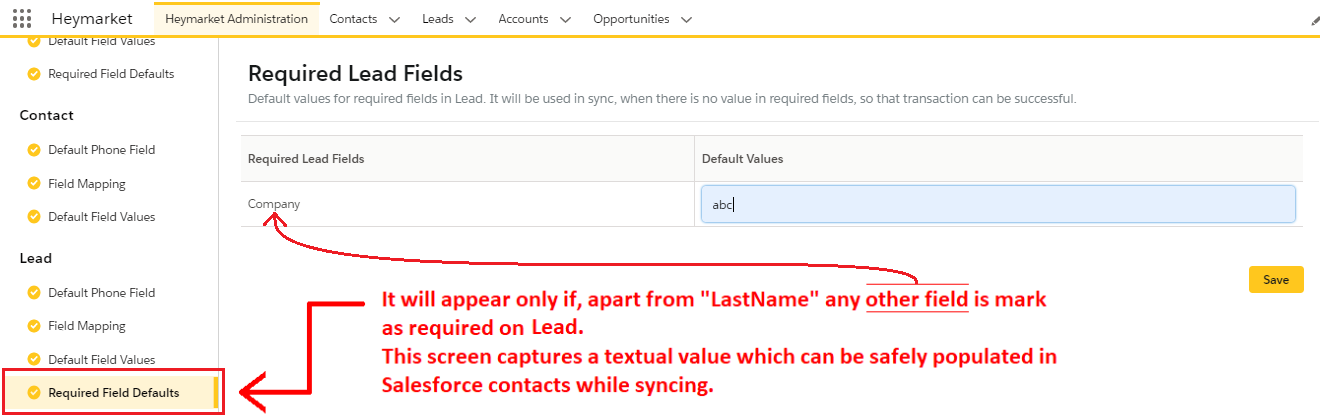The width and height of the screenshot is (1320, 415).
Task: Open the App Launcher grid icon
Action: tap(22, 18)
